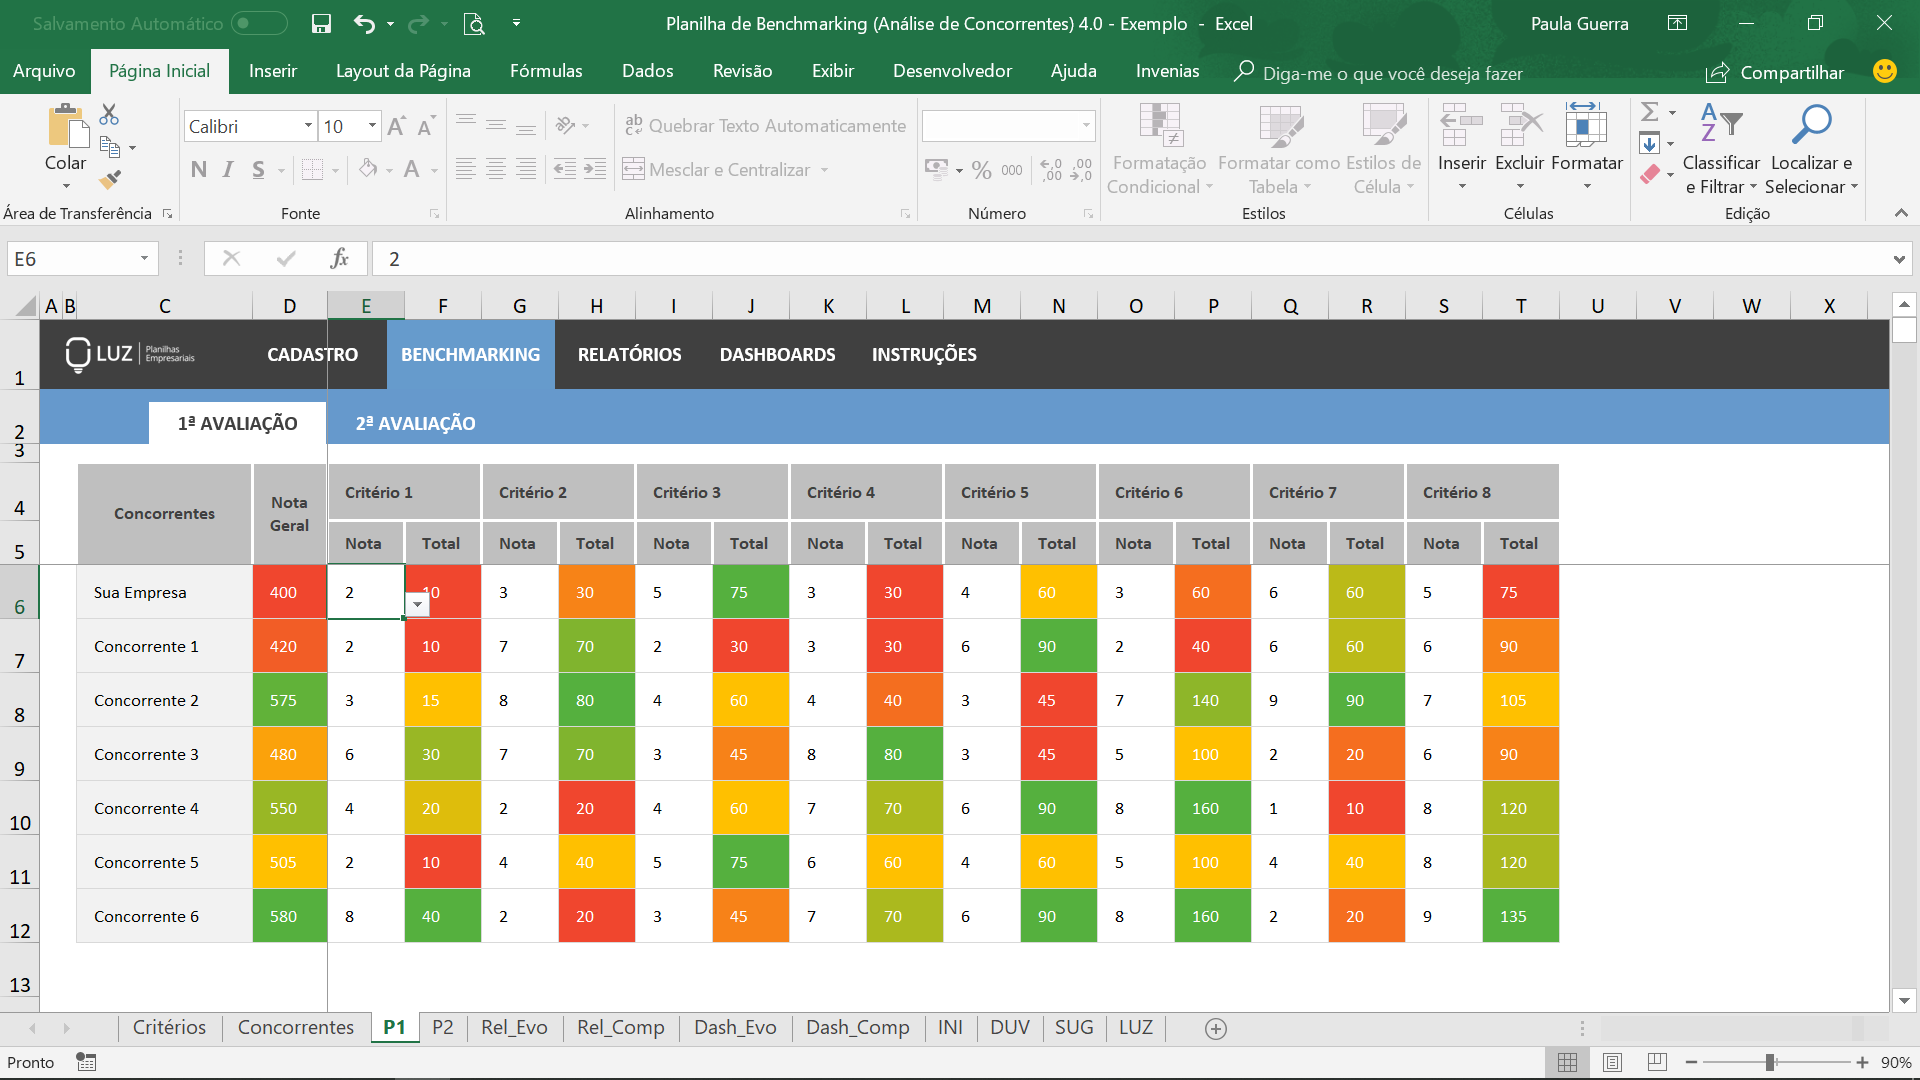Open the Calibri font name dropdown
This screenshot has width=1920, height=1080.
[x=308, y=126]
